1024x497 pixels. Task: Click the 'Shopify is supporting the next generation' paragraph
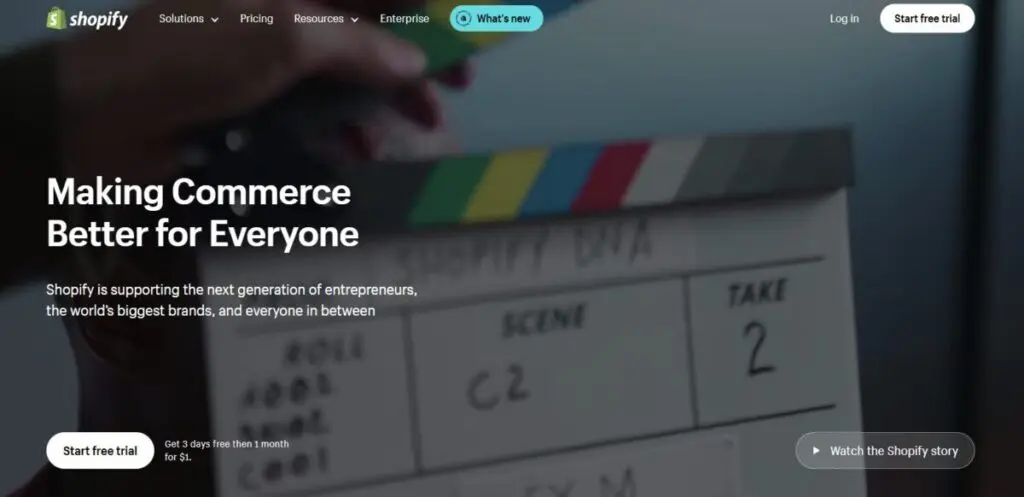232,300
